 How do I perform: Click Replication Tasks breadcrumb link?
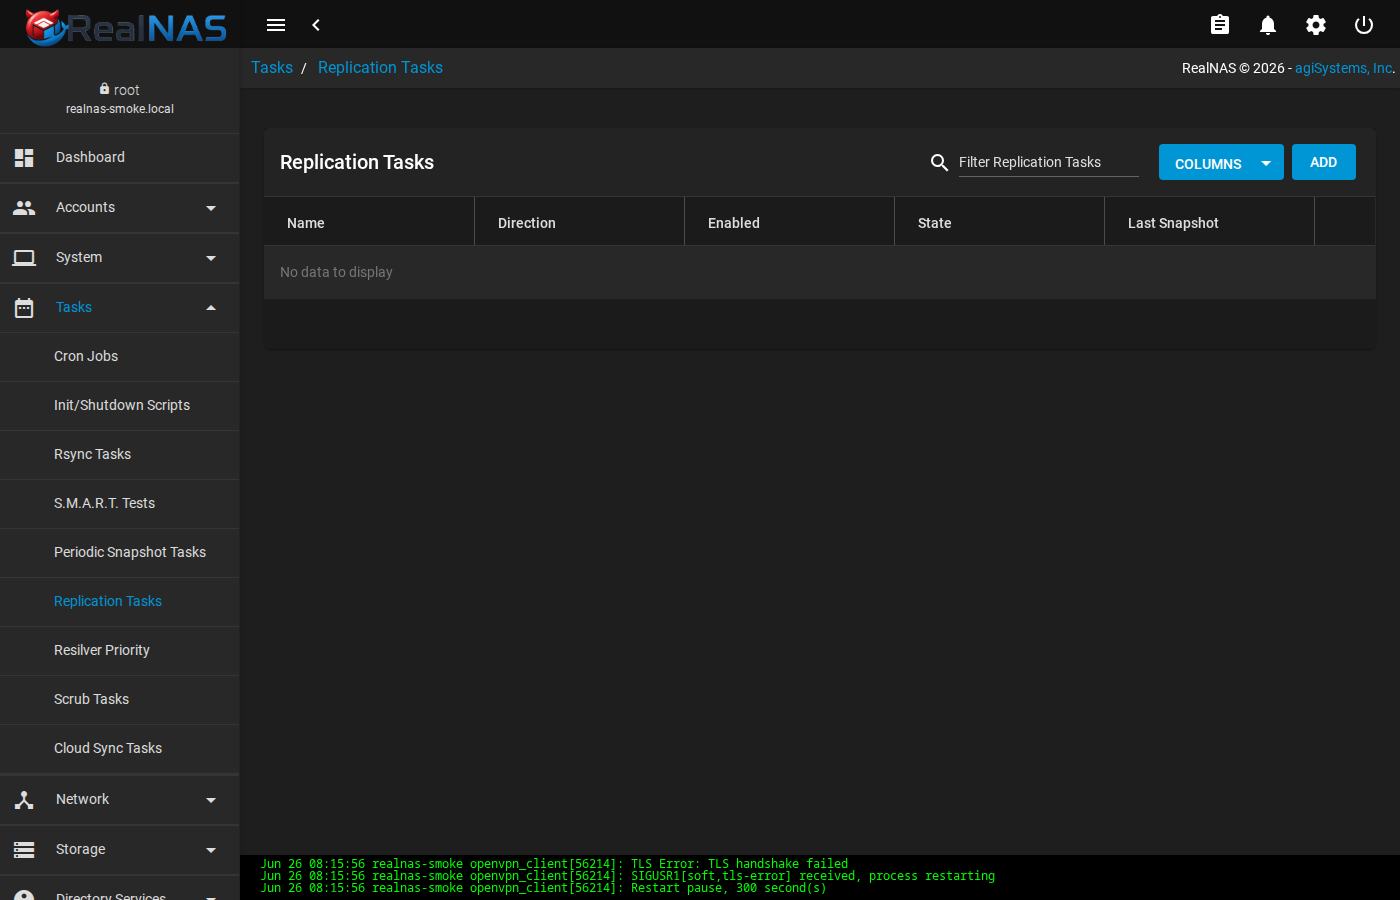click(x=380, y=68)
